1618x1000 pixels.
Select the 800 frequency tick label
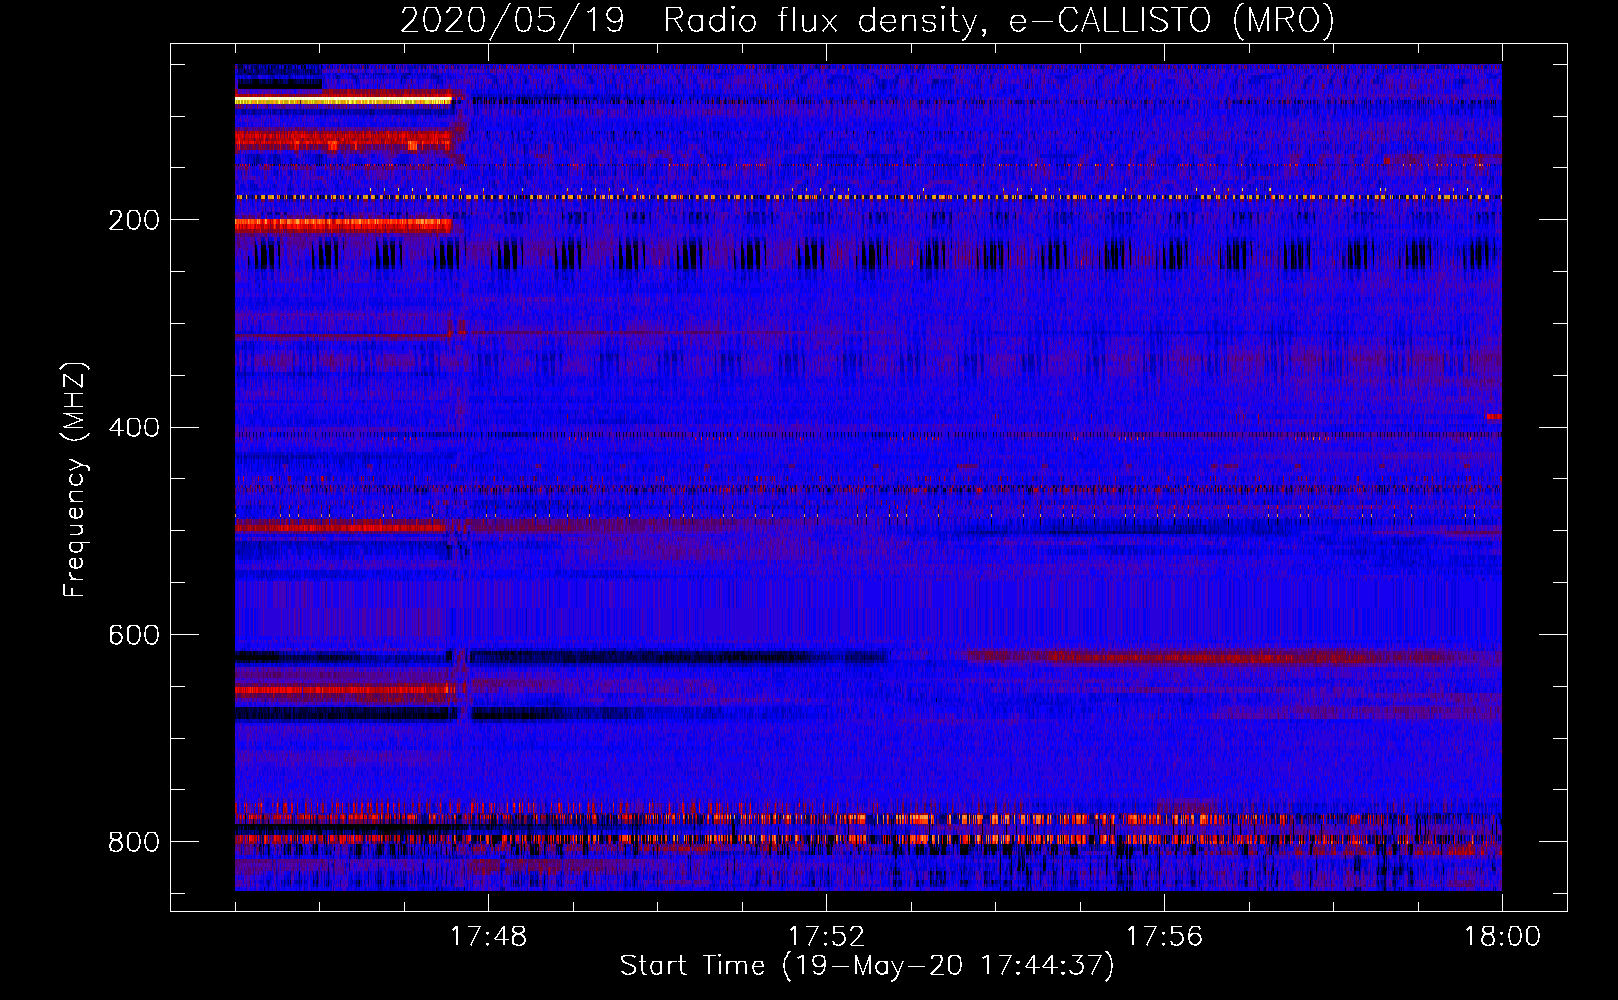click(x=134, y=842)
